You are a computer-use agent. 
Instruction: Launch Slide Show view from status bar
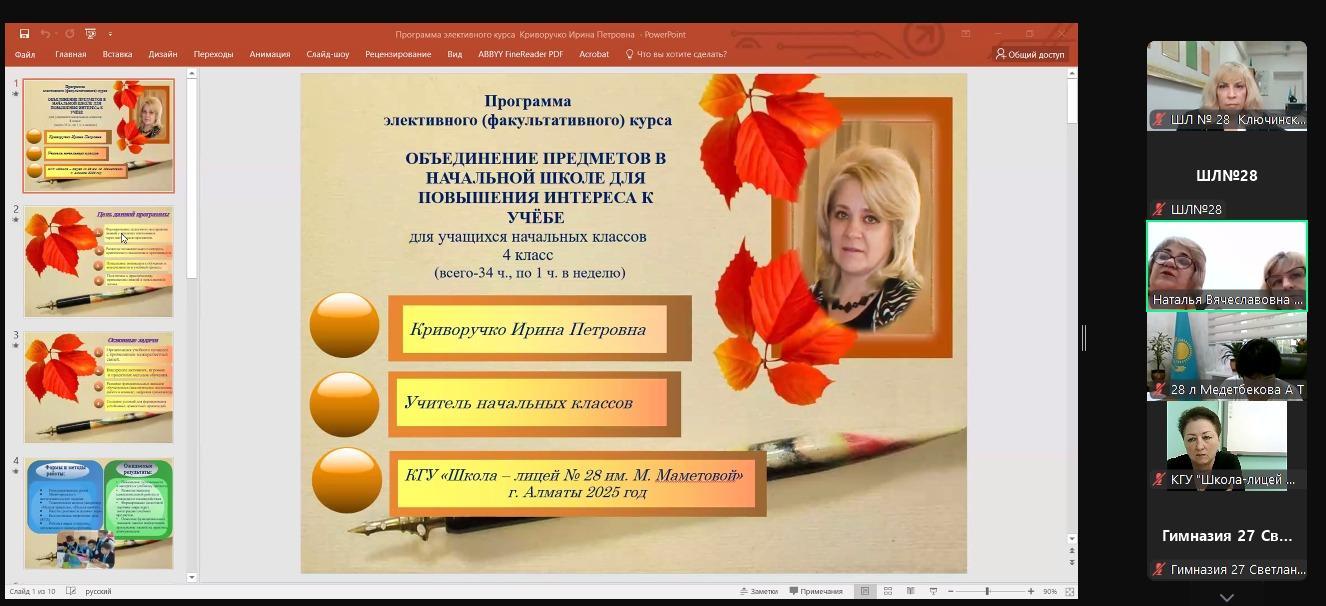coord(931,591)
